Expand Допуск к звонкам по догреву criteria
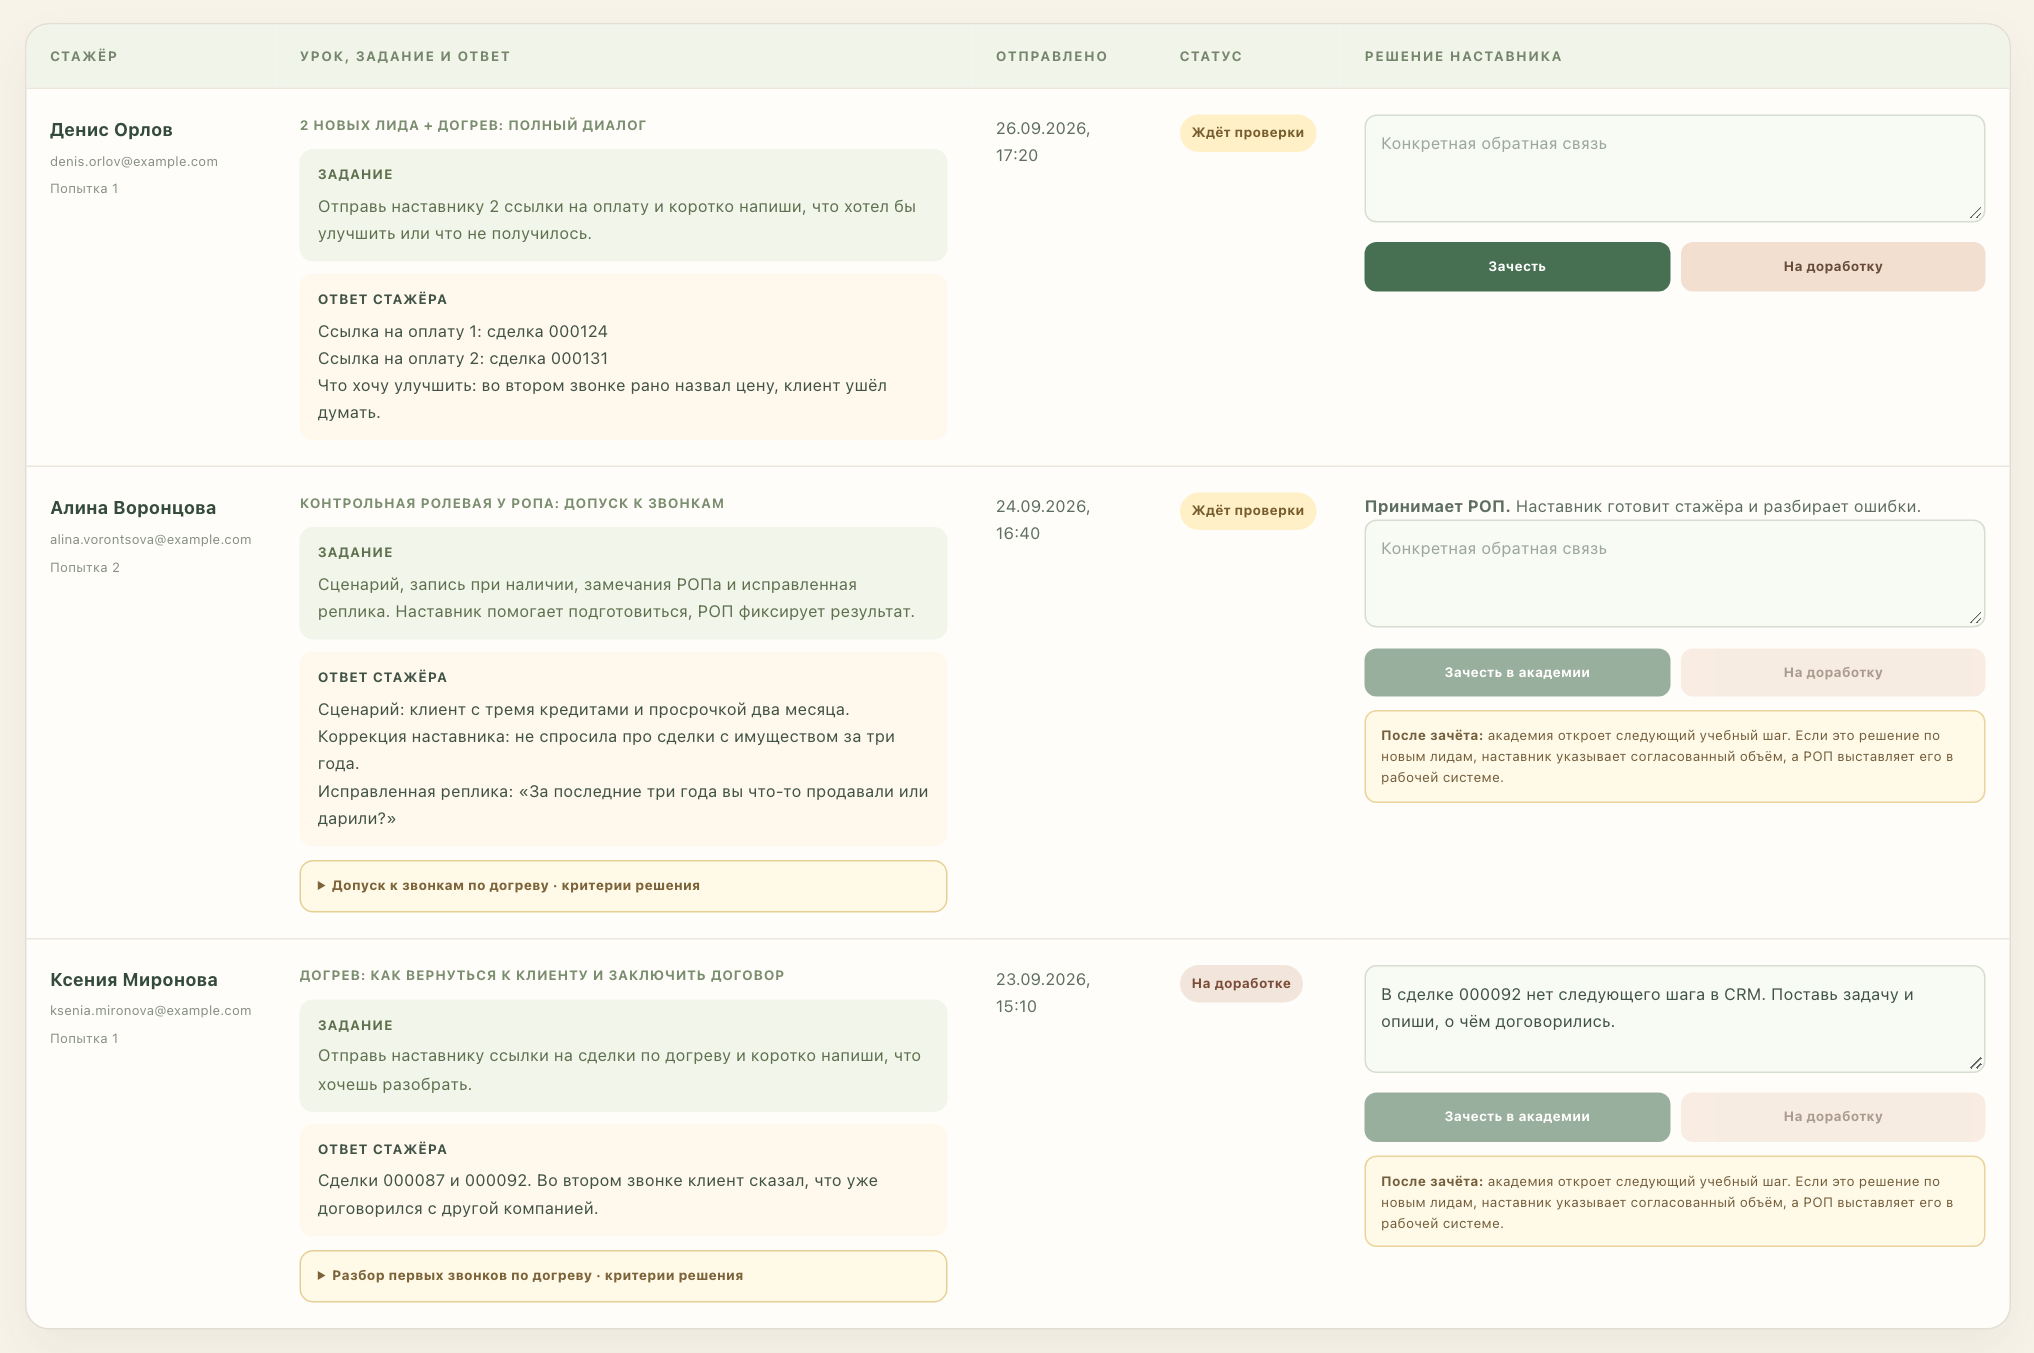 pos(623,886)
